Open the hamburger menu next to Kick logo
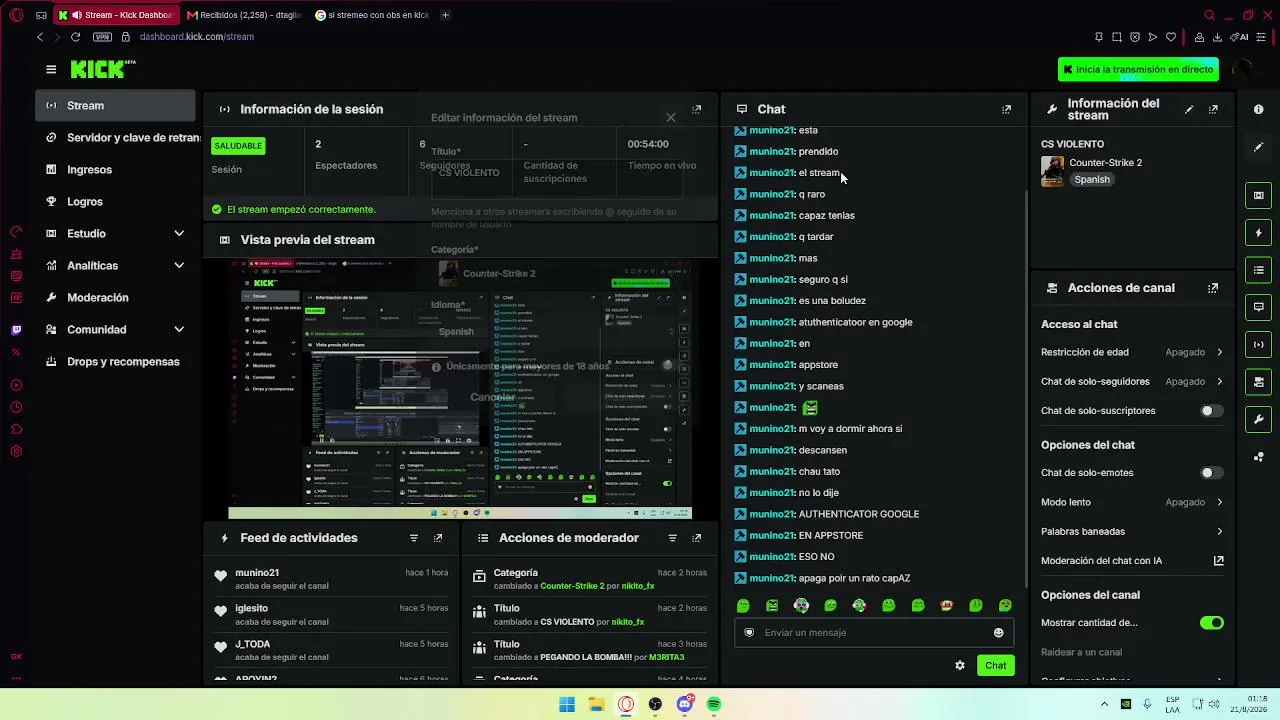 pos(51,69)
